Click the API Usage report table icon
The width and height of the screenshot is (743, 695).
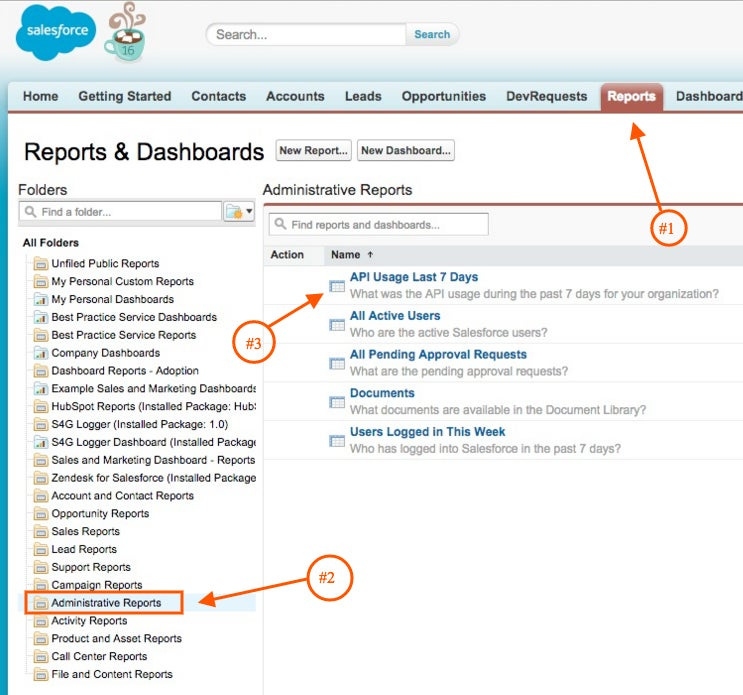coord(337,286)
